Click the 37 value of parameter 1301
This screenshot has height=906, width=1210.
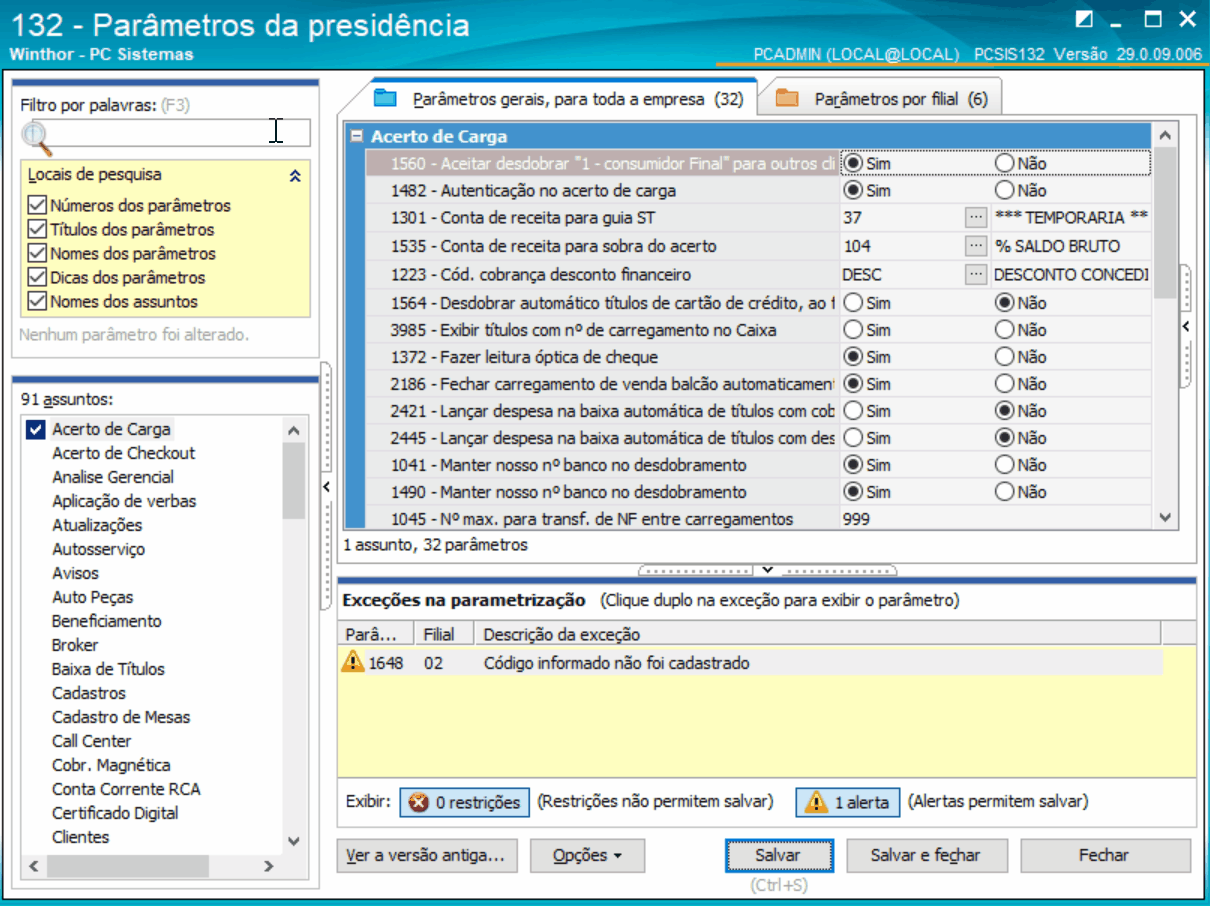tap(852, 217)
